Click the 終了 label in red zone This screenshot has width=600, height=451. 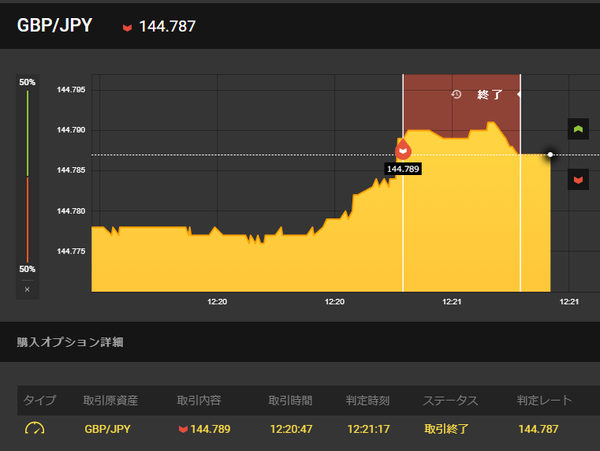tap(489, 94)
